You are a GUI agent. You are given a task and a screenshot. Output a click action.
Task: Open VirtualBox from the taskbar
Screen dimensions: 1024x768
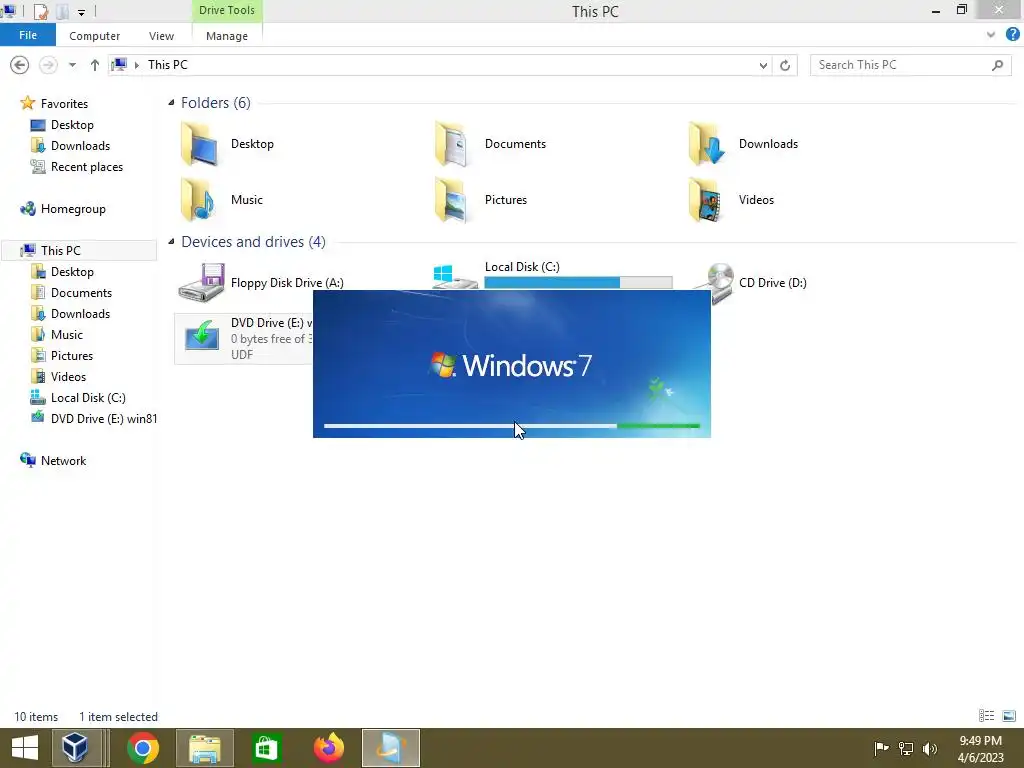(x=76, y=748)
